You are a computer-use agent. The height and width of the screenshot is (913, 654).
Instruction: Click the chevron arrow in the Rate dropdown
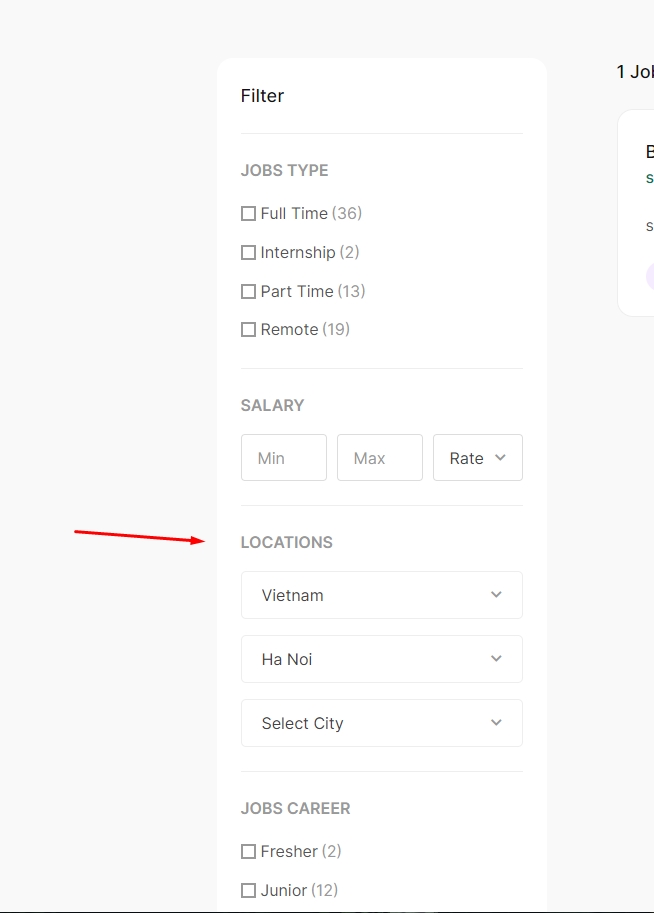point(500,458)
